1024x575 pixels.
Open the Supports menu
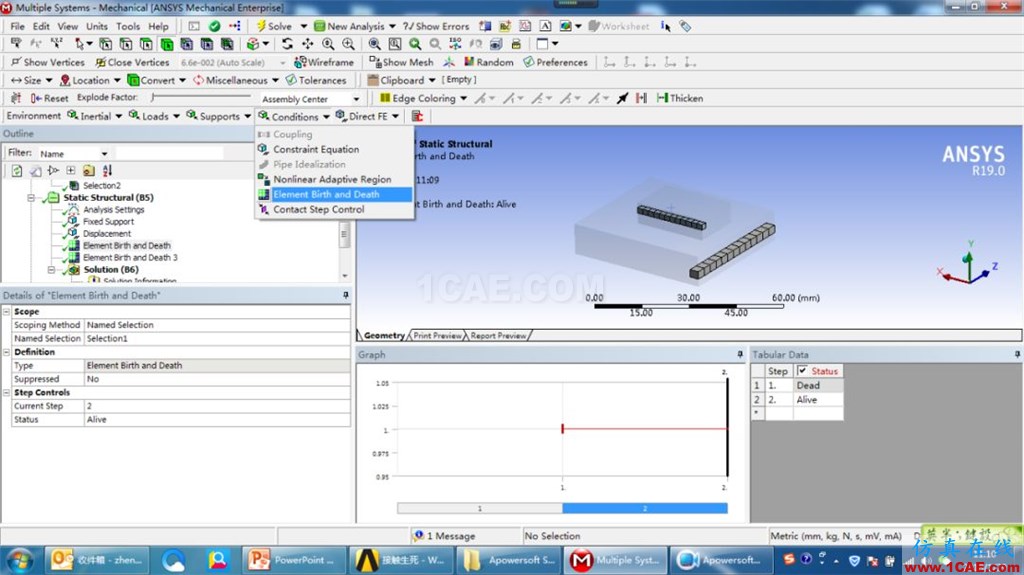(219, 116)
